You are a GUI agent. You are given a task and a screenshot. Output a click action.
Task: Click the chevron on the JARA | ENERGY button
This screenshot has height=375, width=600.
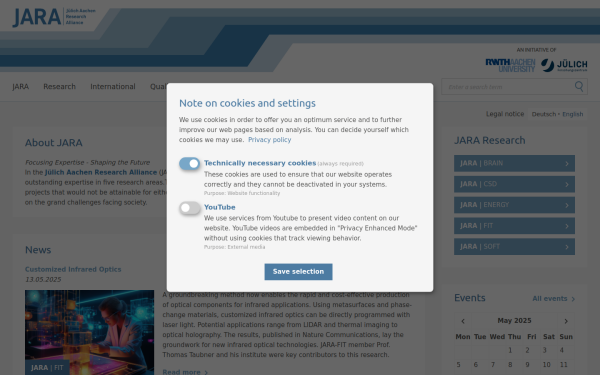point(567,205)
